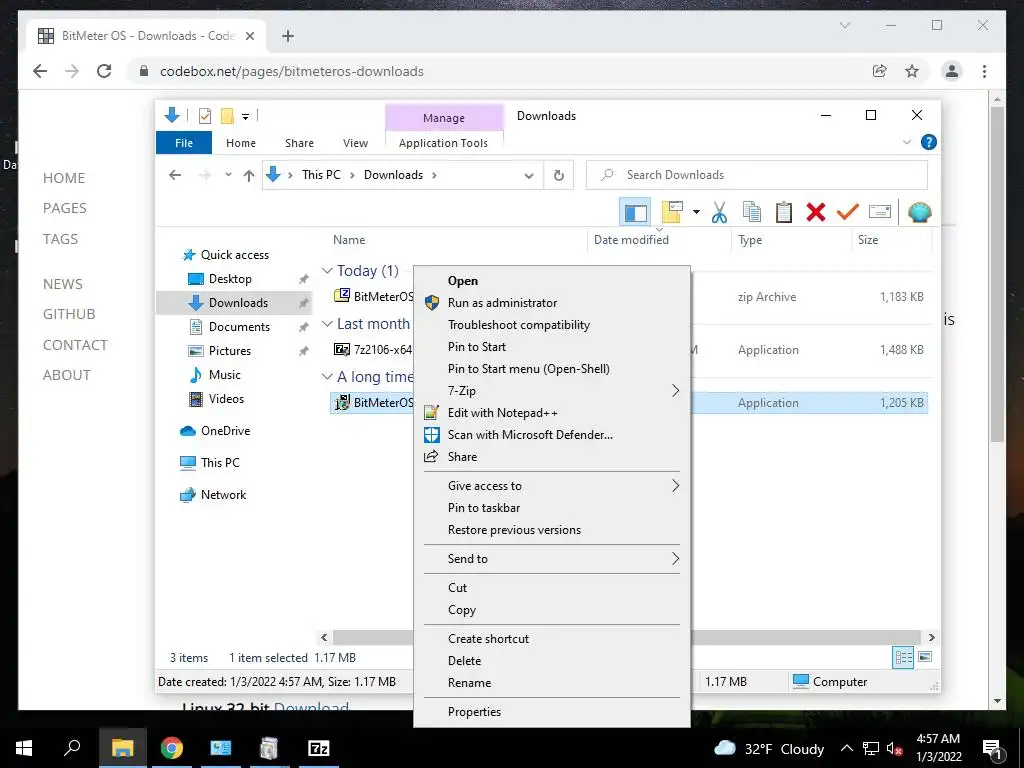Select Network in navigation pane
The width and height of the screenshot is (1024, 768).
pyautogui.click(x=223, y=494)
